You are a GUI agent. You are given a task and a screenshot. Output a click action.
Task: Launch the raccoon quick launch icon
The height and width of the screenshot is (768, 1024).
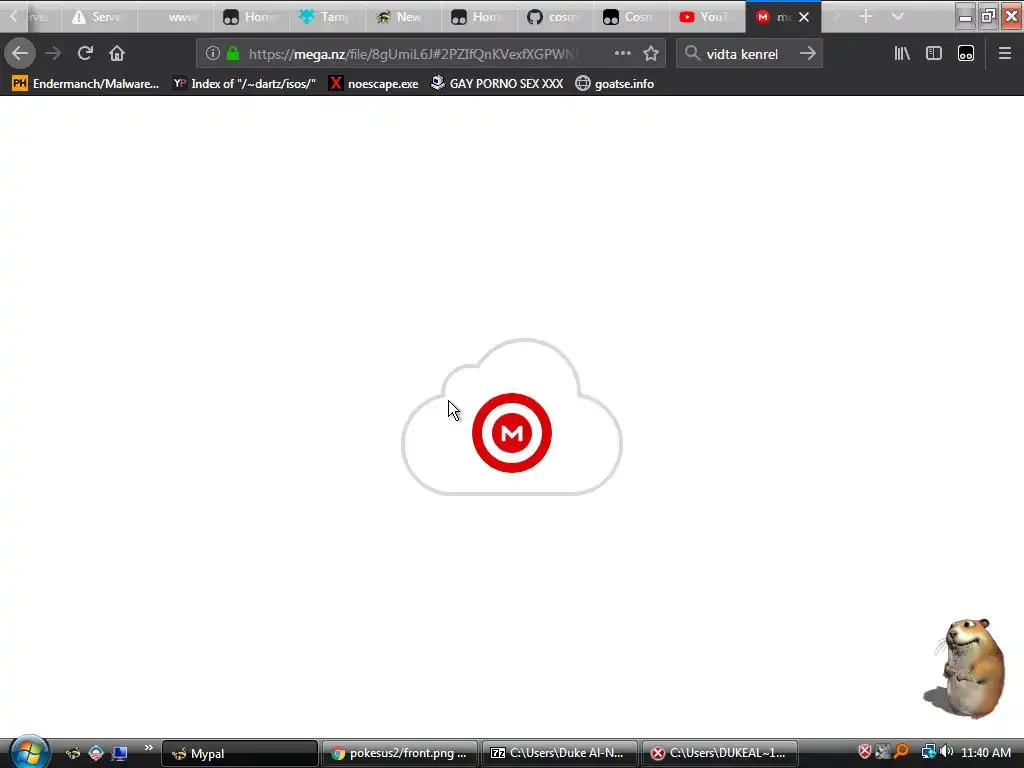coord(72,753)
